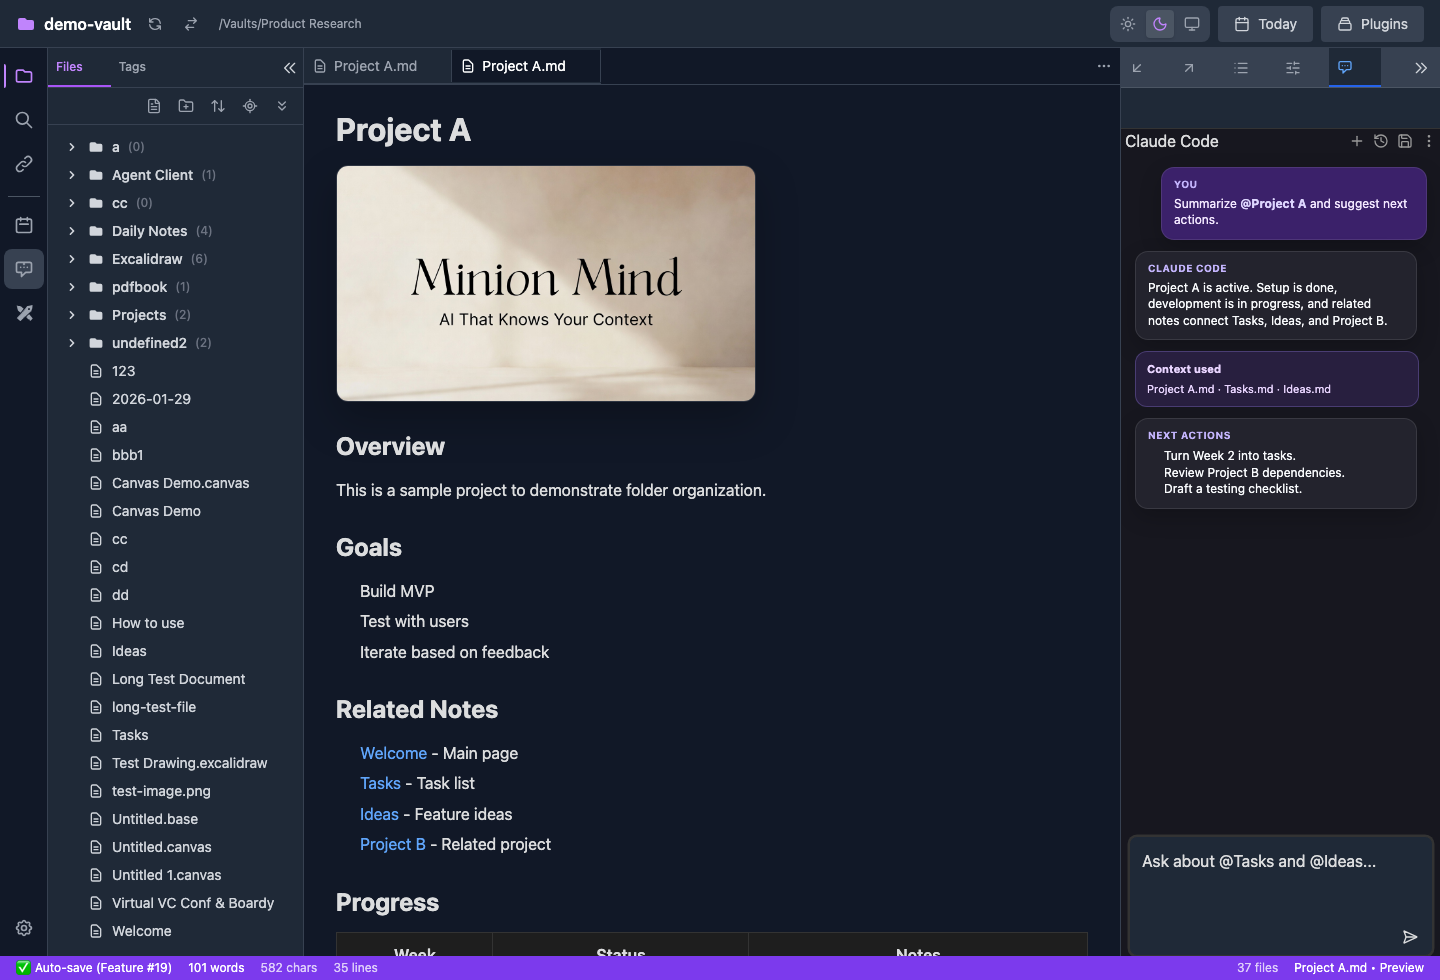This screenshot has width=1440, height=980.
Task: Click the sync vault icon beside demo-vault
Action: pyautogui.click(x=155, y=24)
